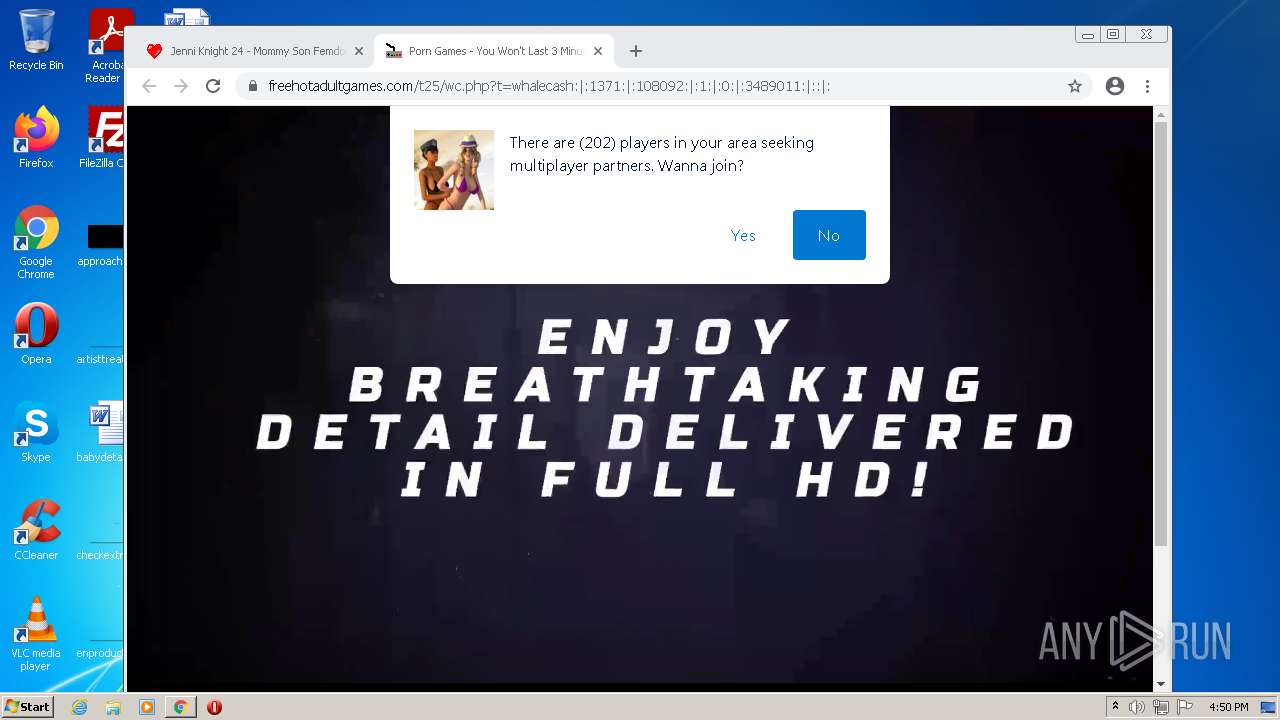
Task: Open CCleaner desktop shortcut
Action: point(36,530)
